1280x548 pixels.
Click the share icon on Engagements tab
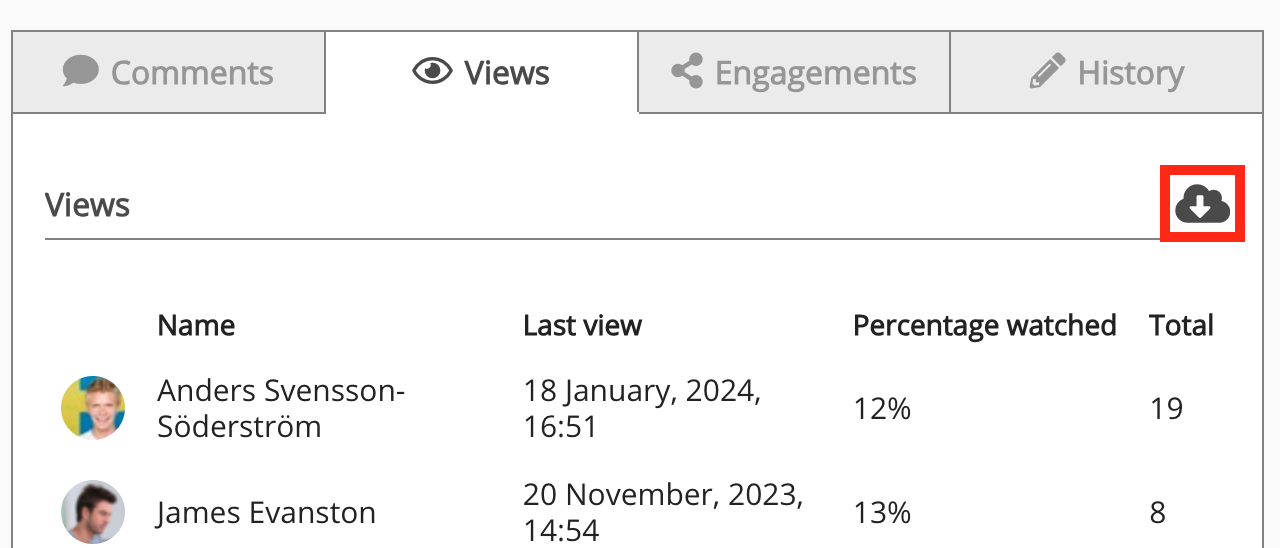[x=687, y=72]
